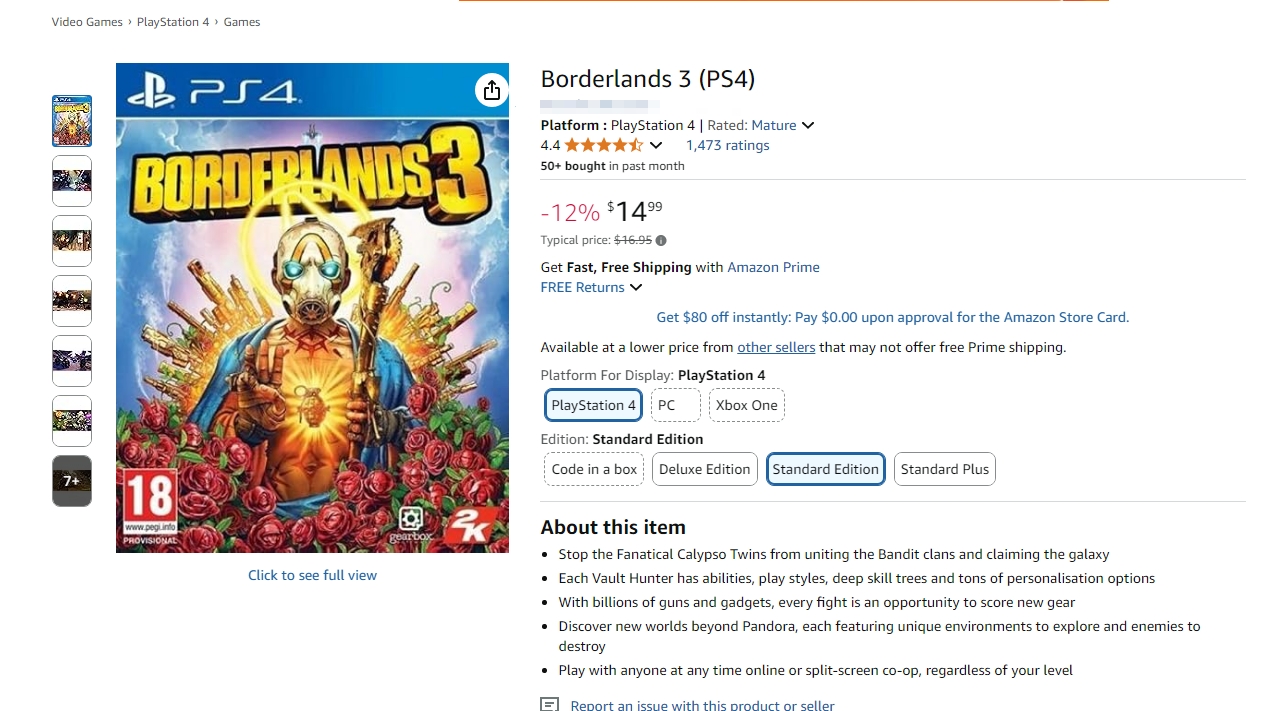Go to Video Games breadcrumb
The width and height of the screenshot is (1267, 711).
[x=87, y=22]
